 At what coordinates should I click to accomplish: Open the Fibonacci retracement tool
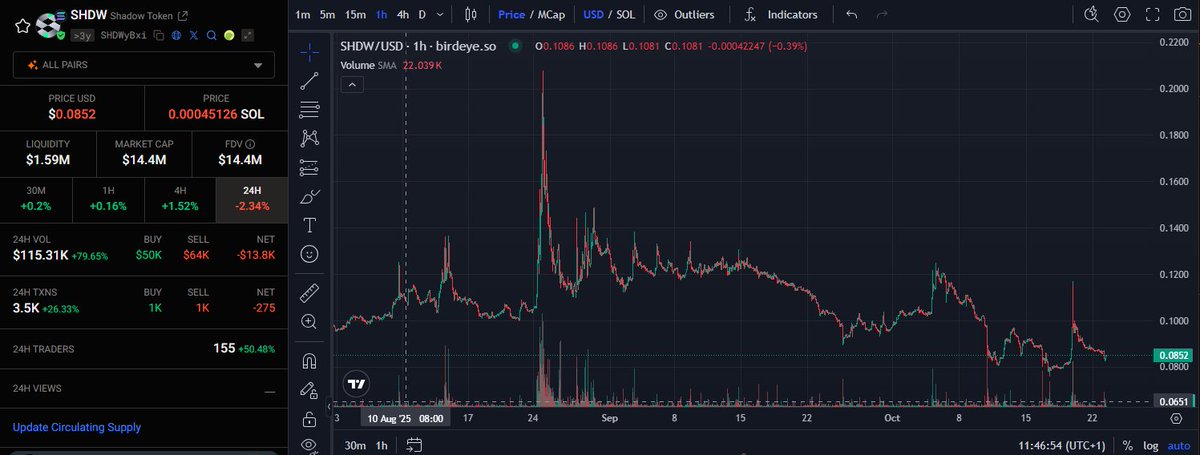coord(309,109)
